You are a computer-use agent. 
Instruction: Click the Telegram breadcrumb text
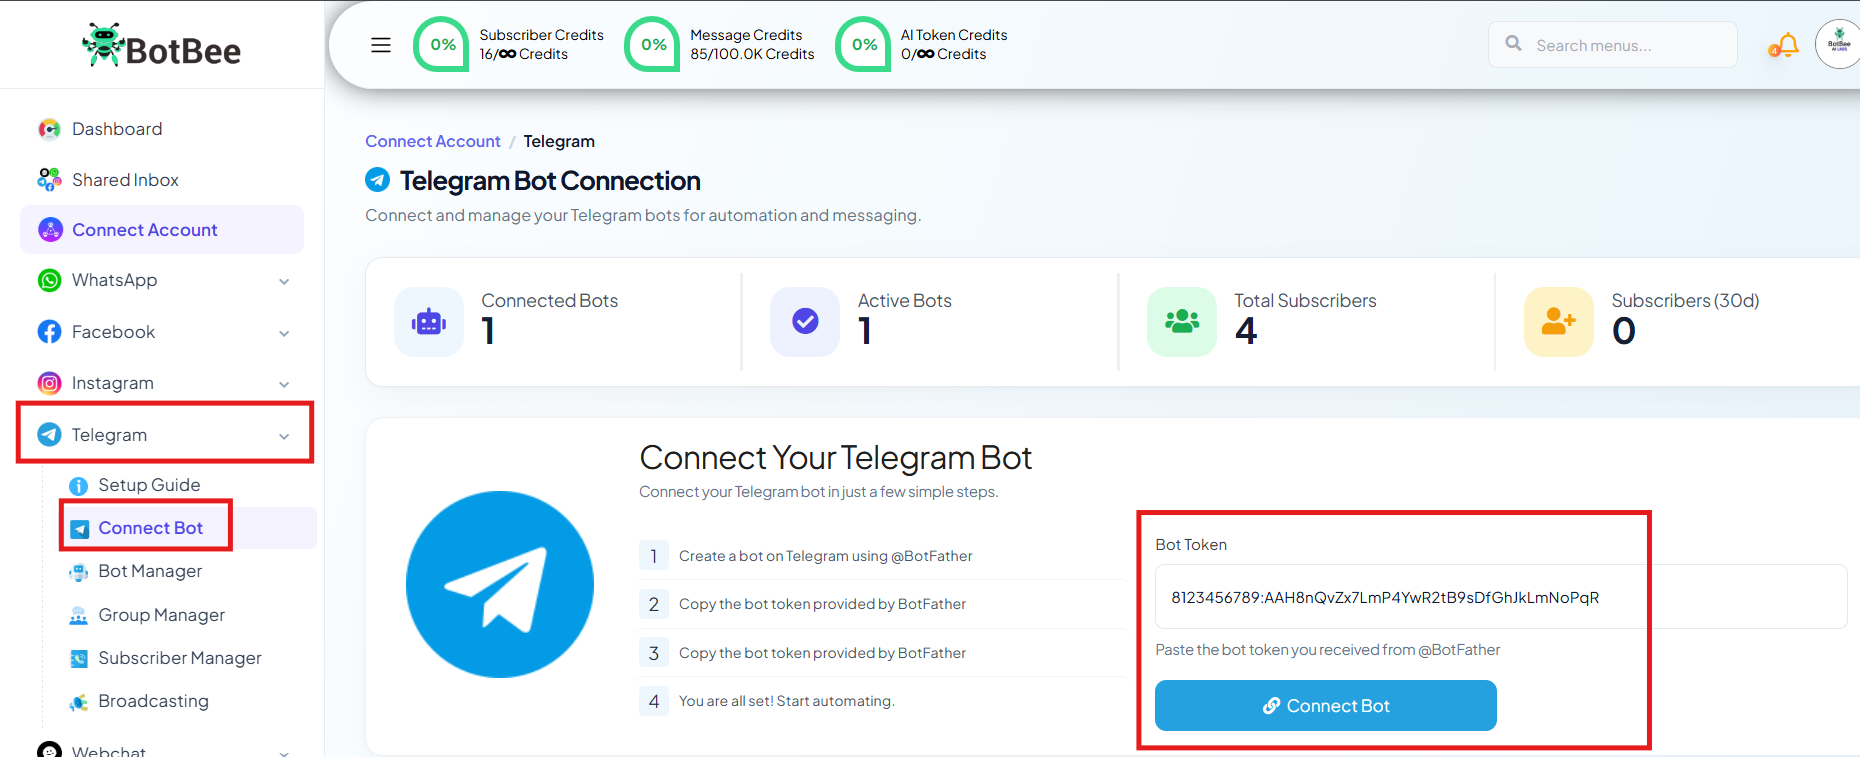click(x=559, y=142)
